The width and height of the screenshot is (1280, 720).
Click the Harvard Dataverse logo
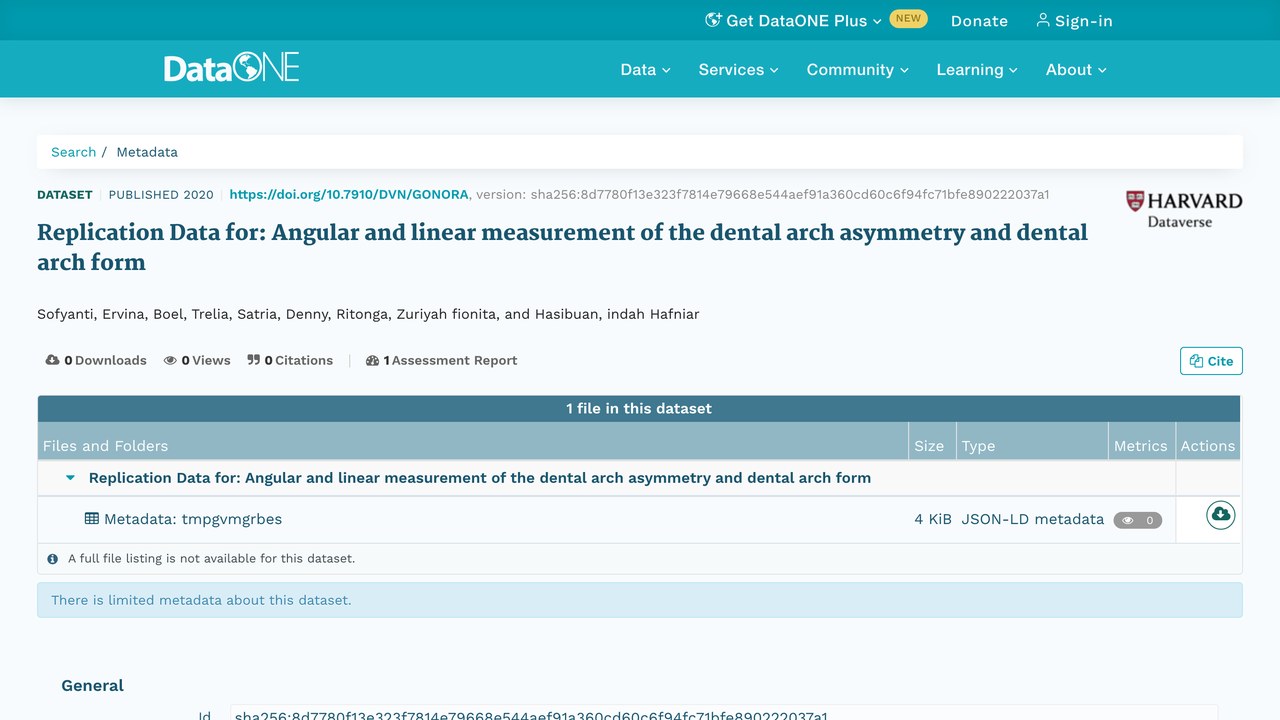click(1184, 210)
